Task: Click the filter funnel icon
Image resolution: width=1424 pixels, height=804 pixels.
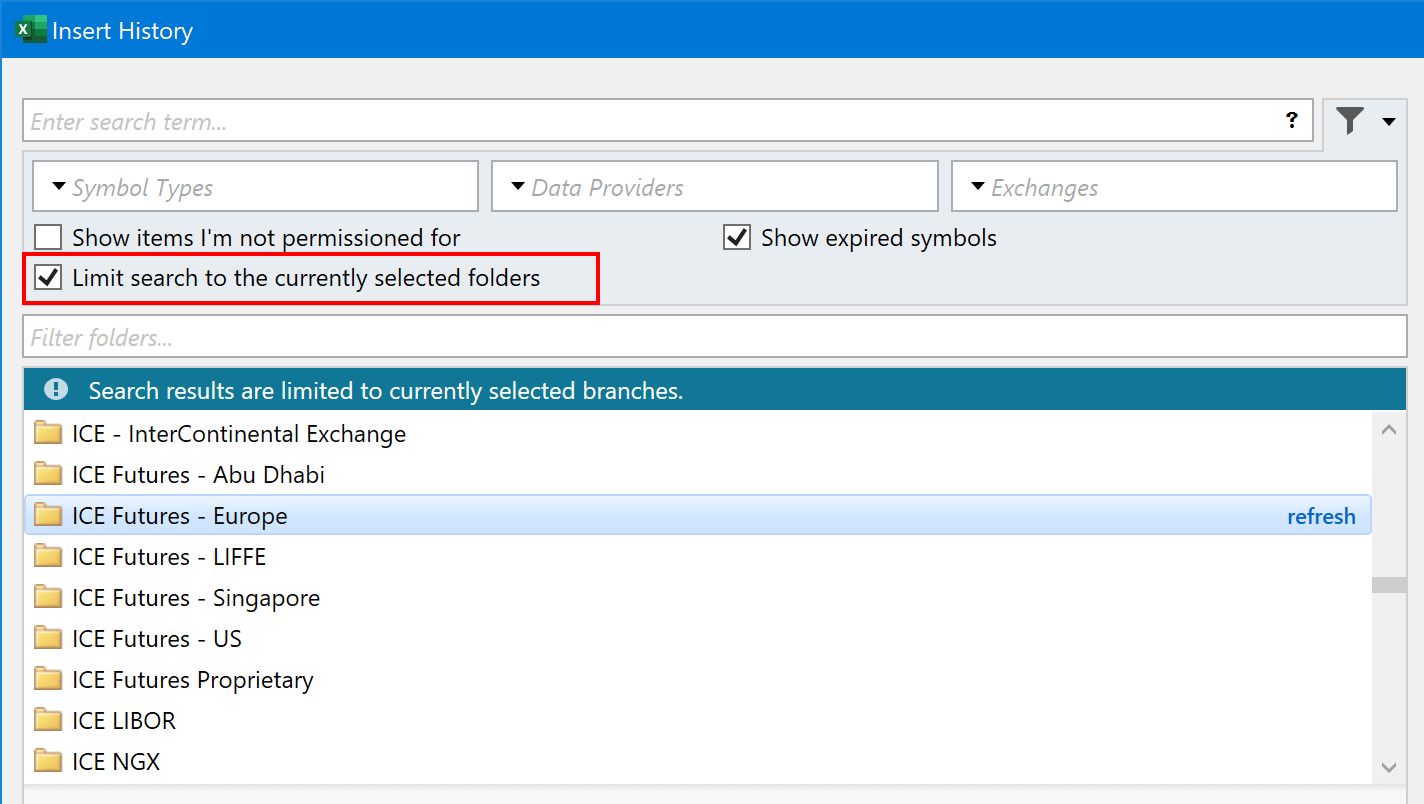Action: pos(1350,121)
